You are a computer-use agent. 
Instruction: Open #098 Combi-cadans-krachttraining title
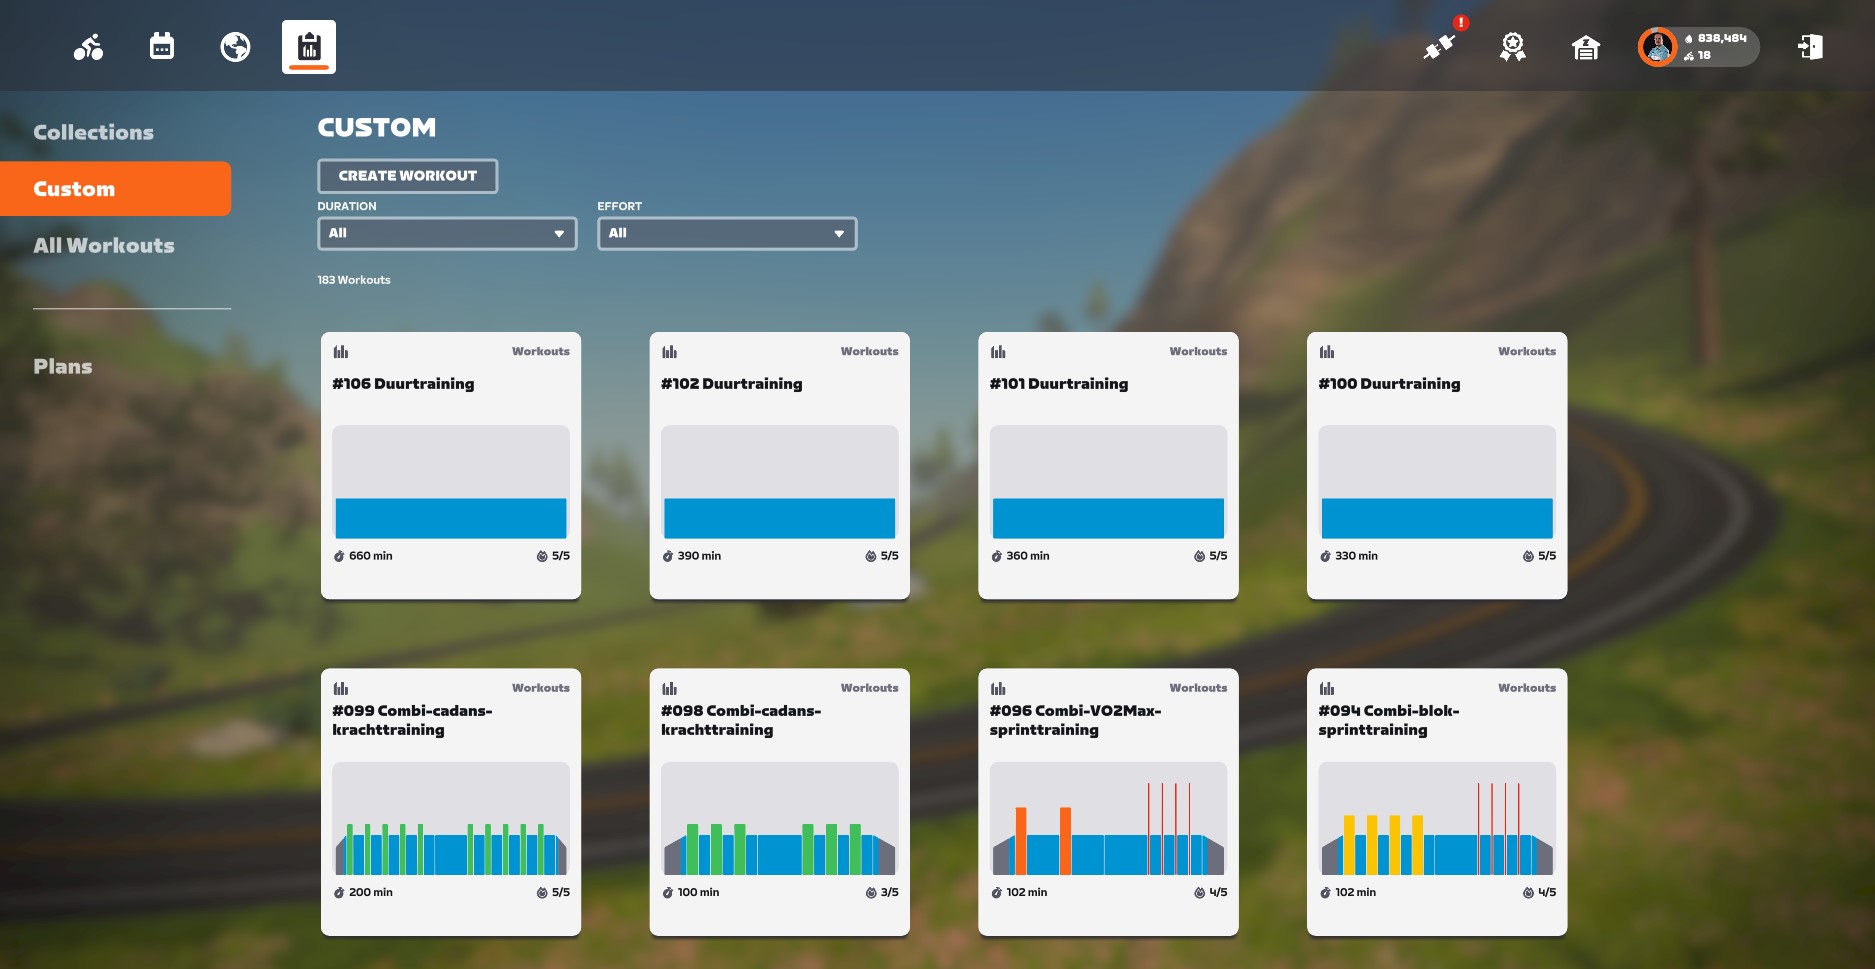coord(741,720)
